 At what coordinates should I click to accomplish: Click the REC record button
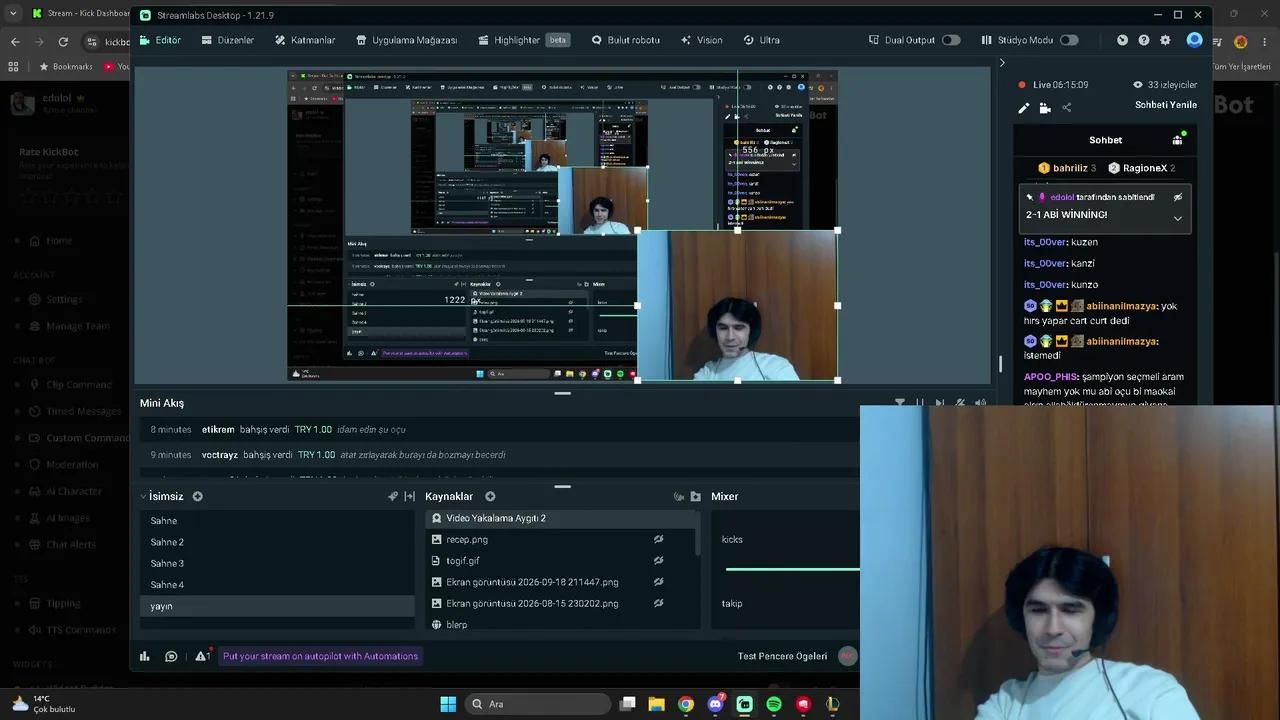(x=848, y=656)
